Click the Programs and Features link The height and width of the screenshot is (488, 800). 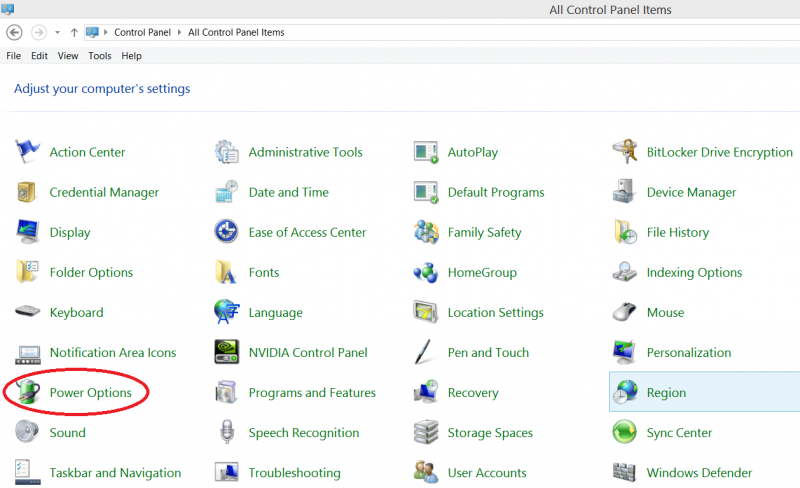312,392
